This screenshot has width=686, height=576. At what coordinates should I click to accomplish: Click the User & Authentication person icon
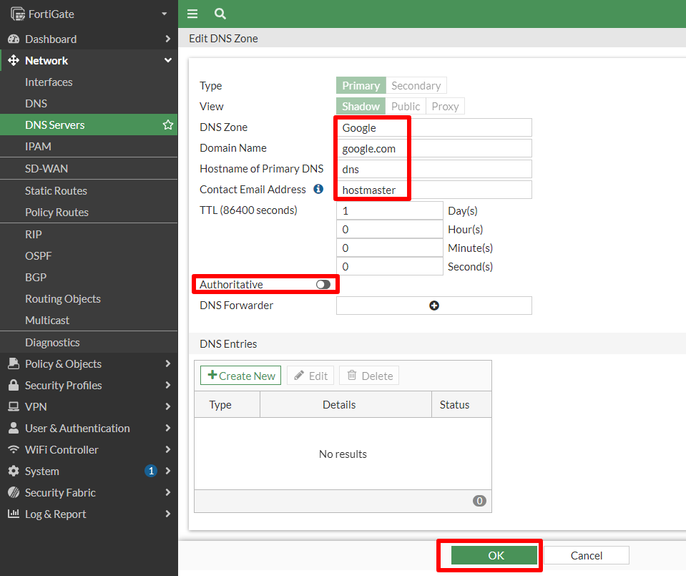pyautogui.click(x=14, y=428)
